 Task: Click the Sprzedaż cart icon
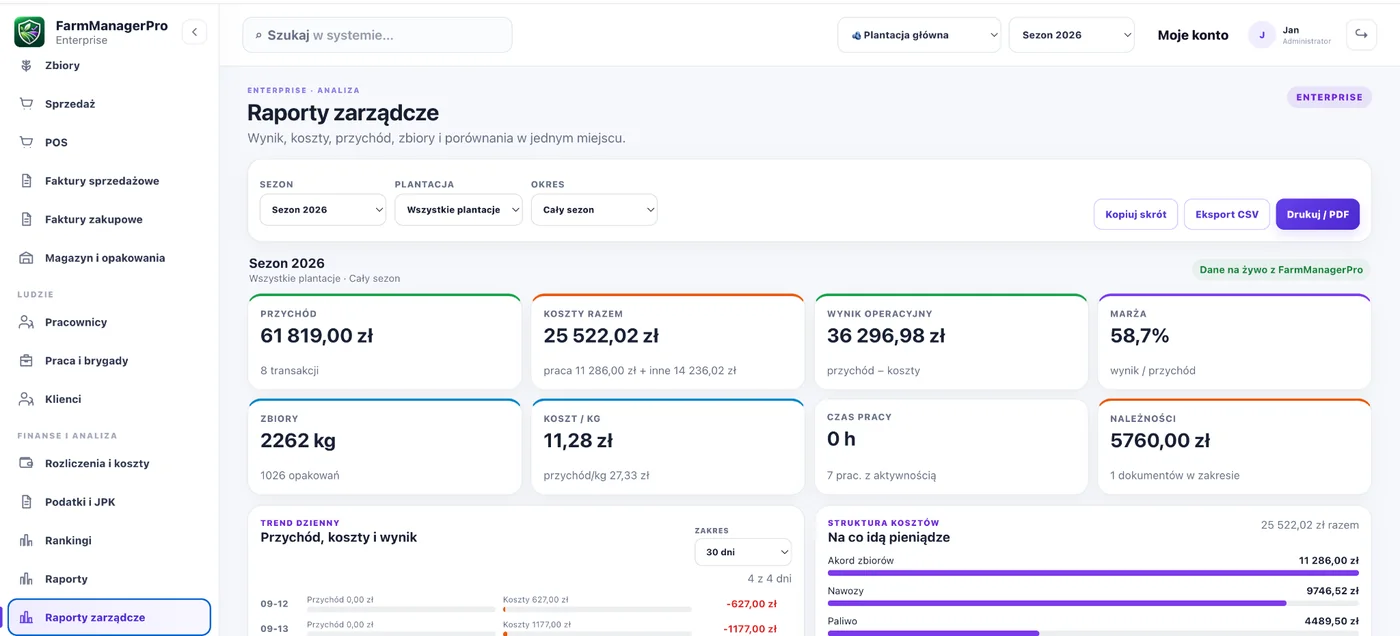click(27, 104)
